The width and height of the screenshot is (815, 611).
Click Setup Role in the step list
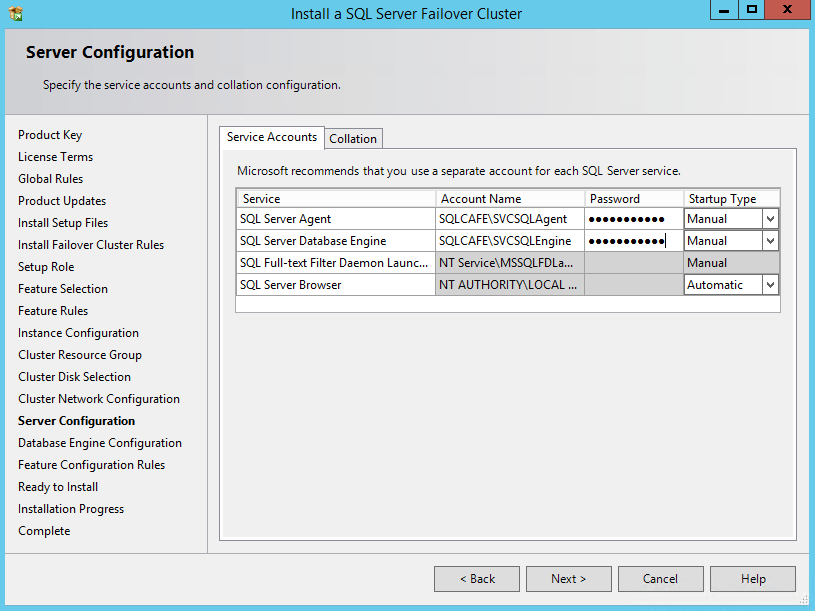tap(46, 267)
